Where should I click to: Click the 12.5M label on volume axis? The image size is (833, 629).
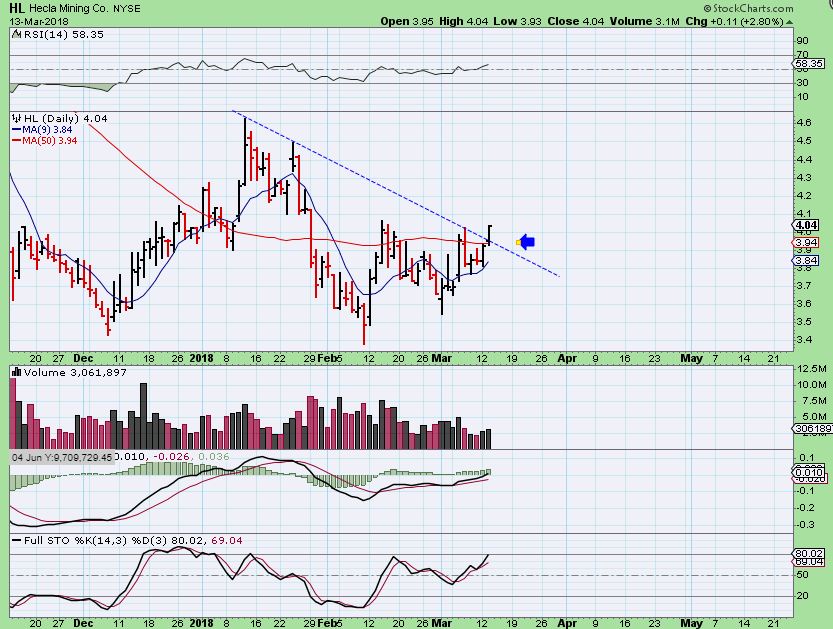[812, 368]
